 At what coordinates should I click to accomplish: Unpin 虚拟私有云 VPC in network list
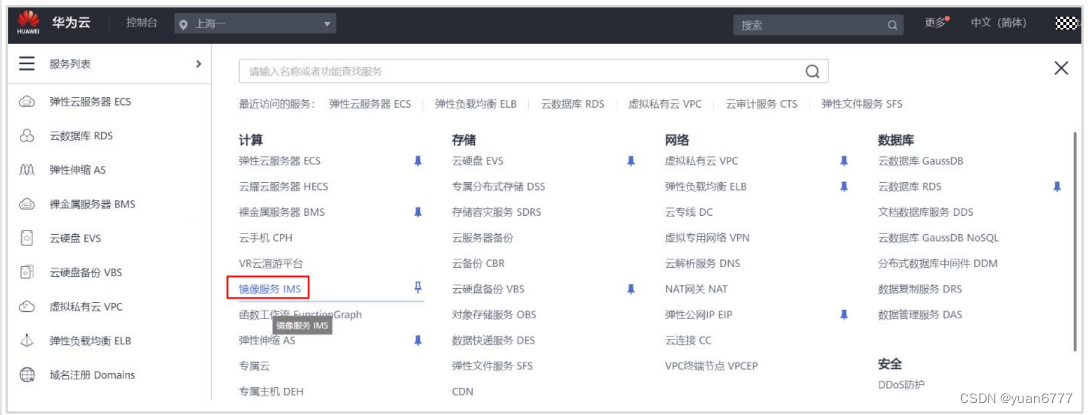[844, 161]
